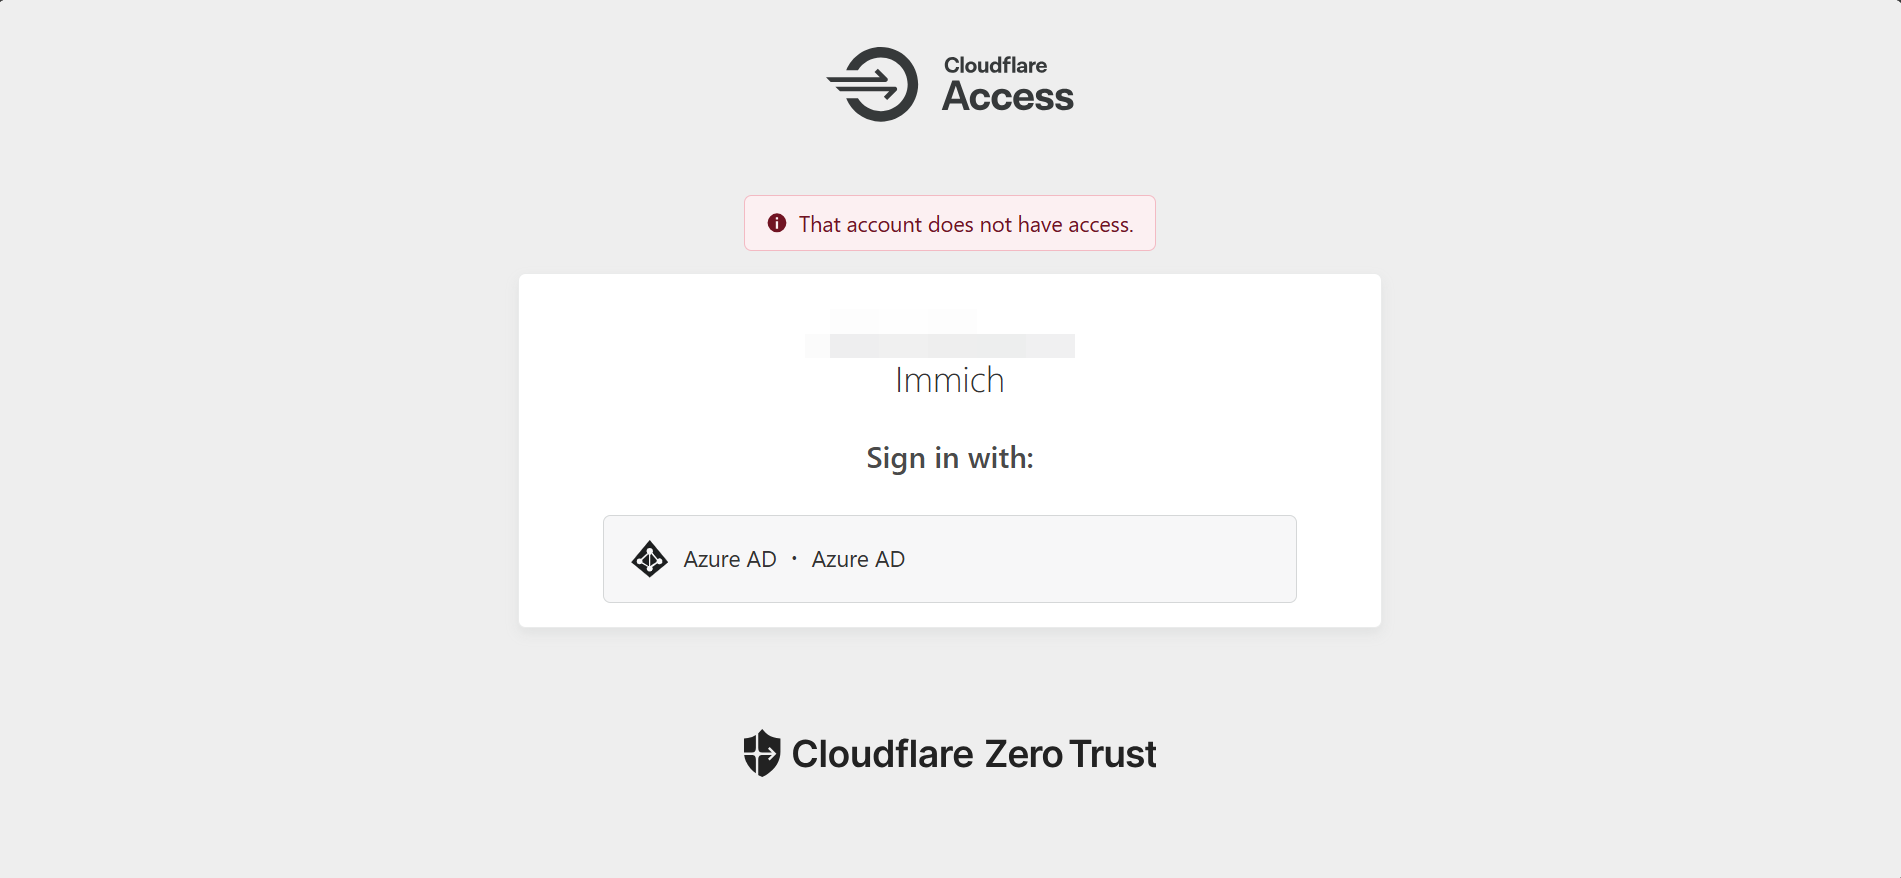
Task: Click the Cloudflare Zero Trust shield icon
Action: [761, 753]
